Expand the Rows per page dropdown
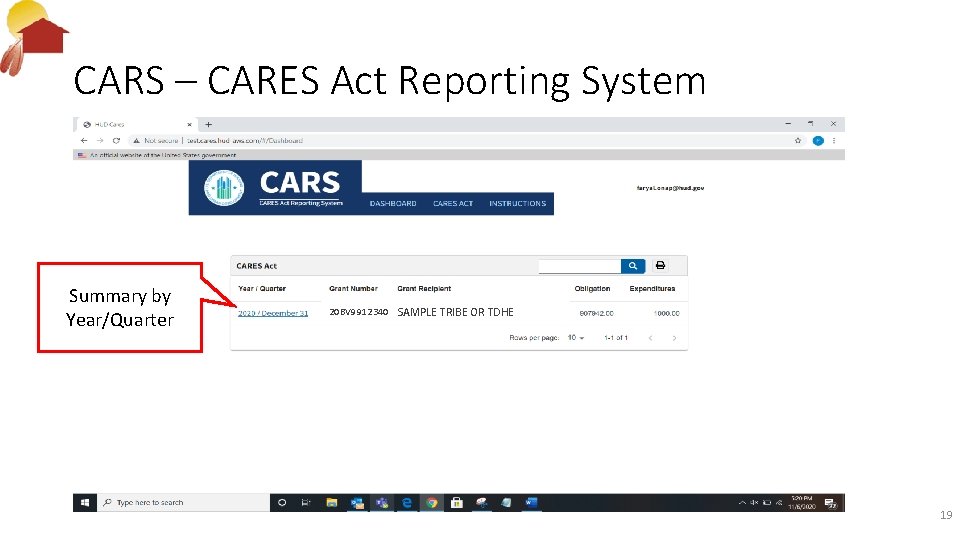 (576, 337)
